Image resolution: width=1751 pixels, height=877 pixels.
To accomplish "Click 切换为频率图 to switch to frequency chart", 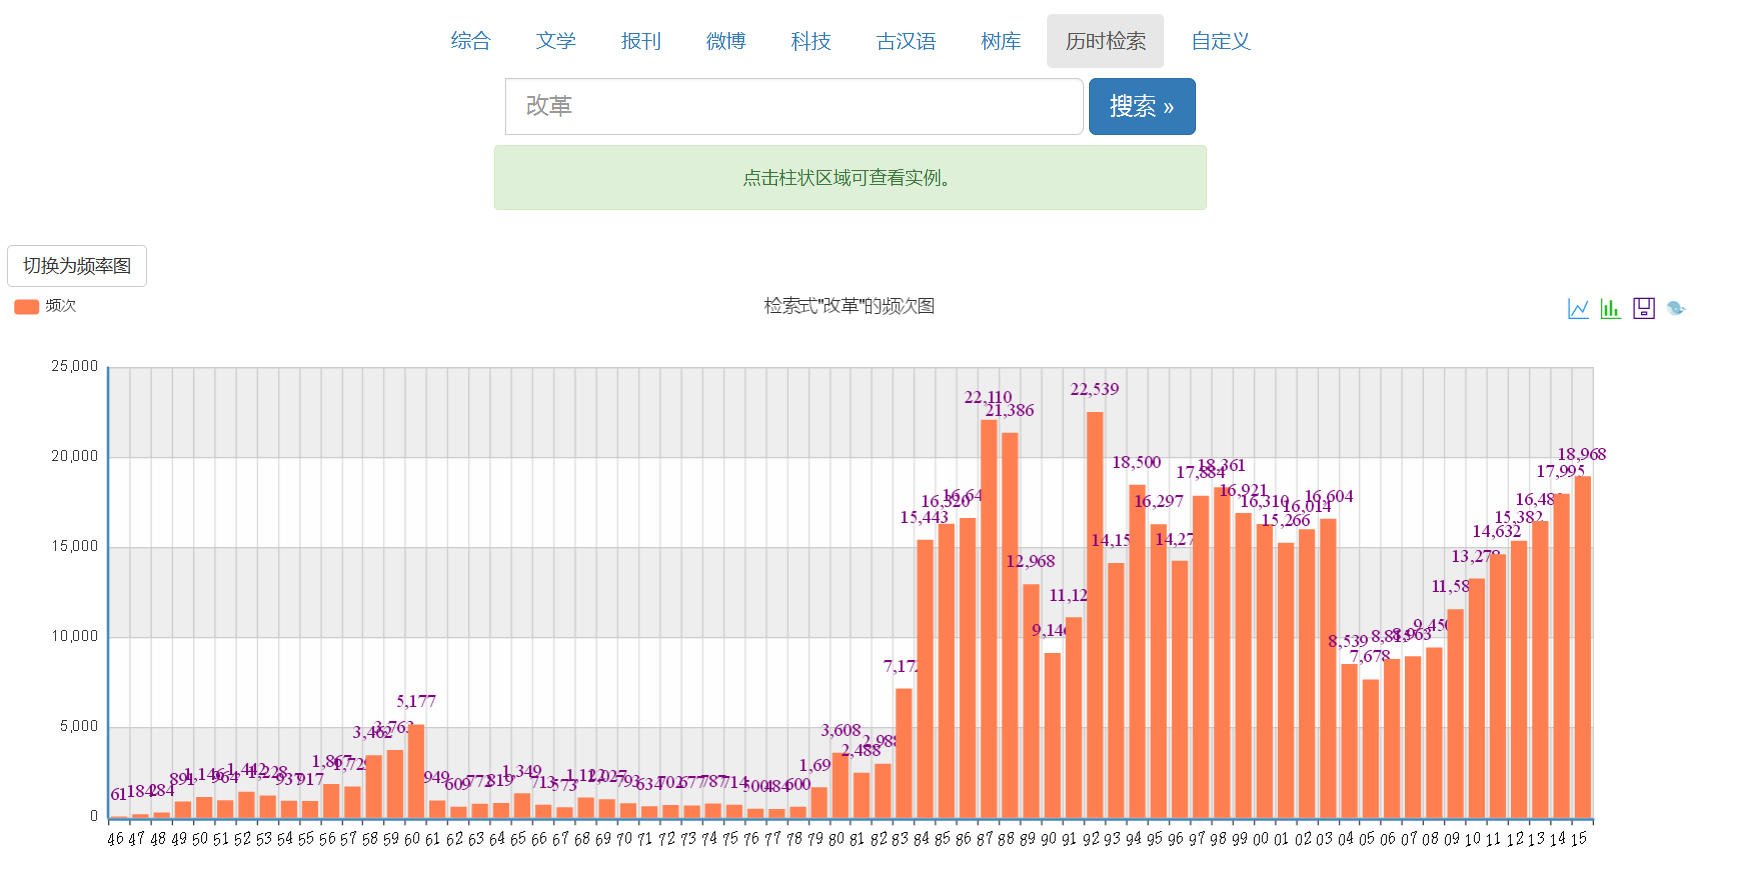I will coord(77,266).
